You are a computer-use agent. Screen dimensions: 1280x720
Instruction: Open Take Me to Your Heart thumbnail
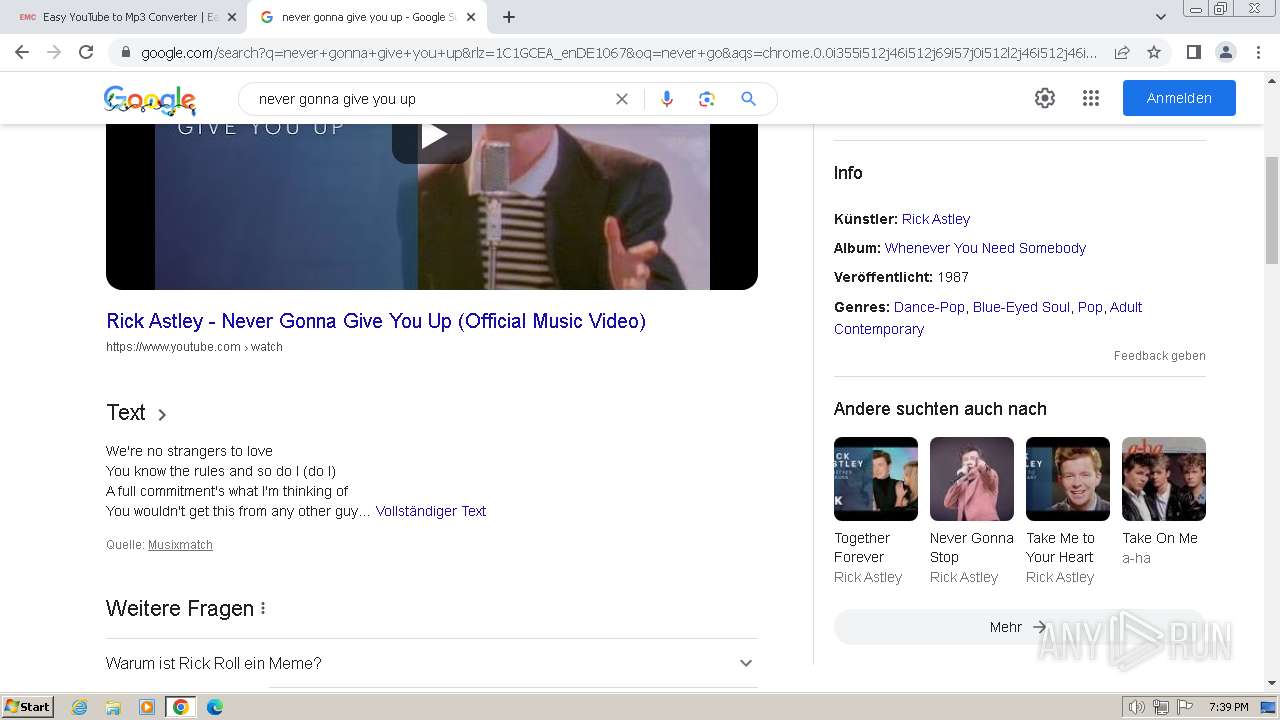[1068, 479]
